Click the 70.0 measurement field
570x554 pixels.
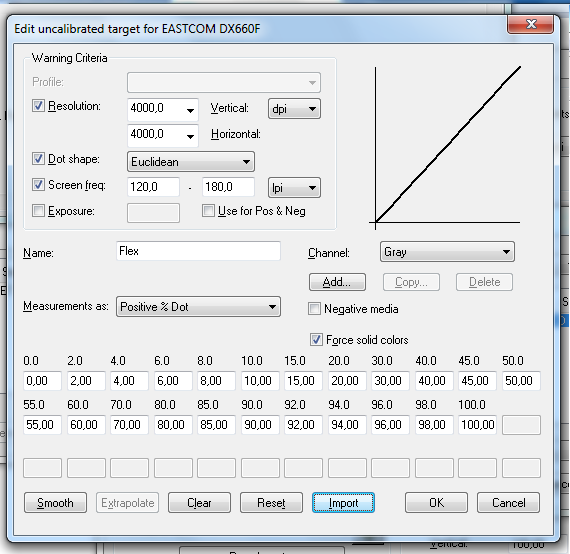point(129,425)
